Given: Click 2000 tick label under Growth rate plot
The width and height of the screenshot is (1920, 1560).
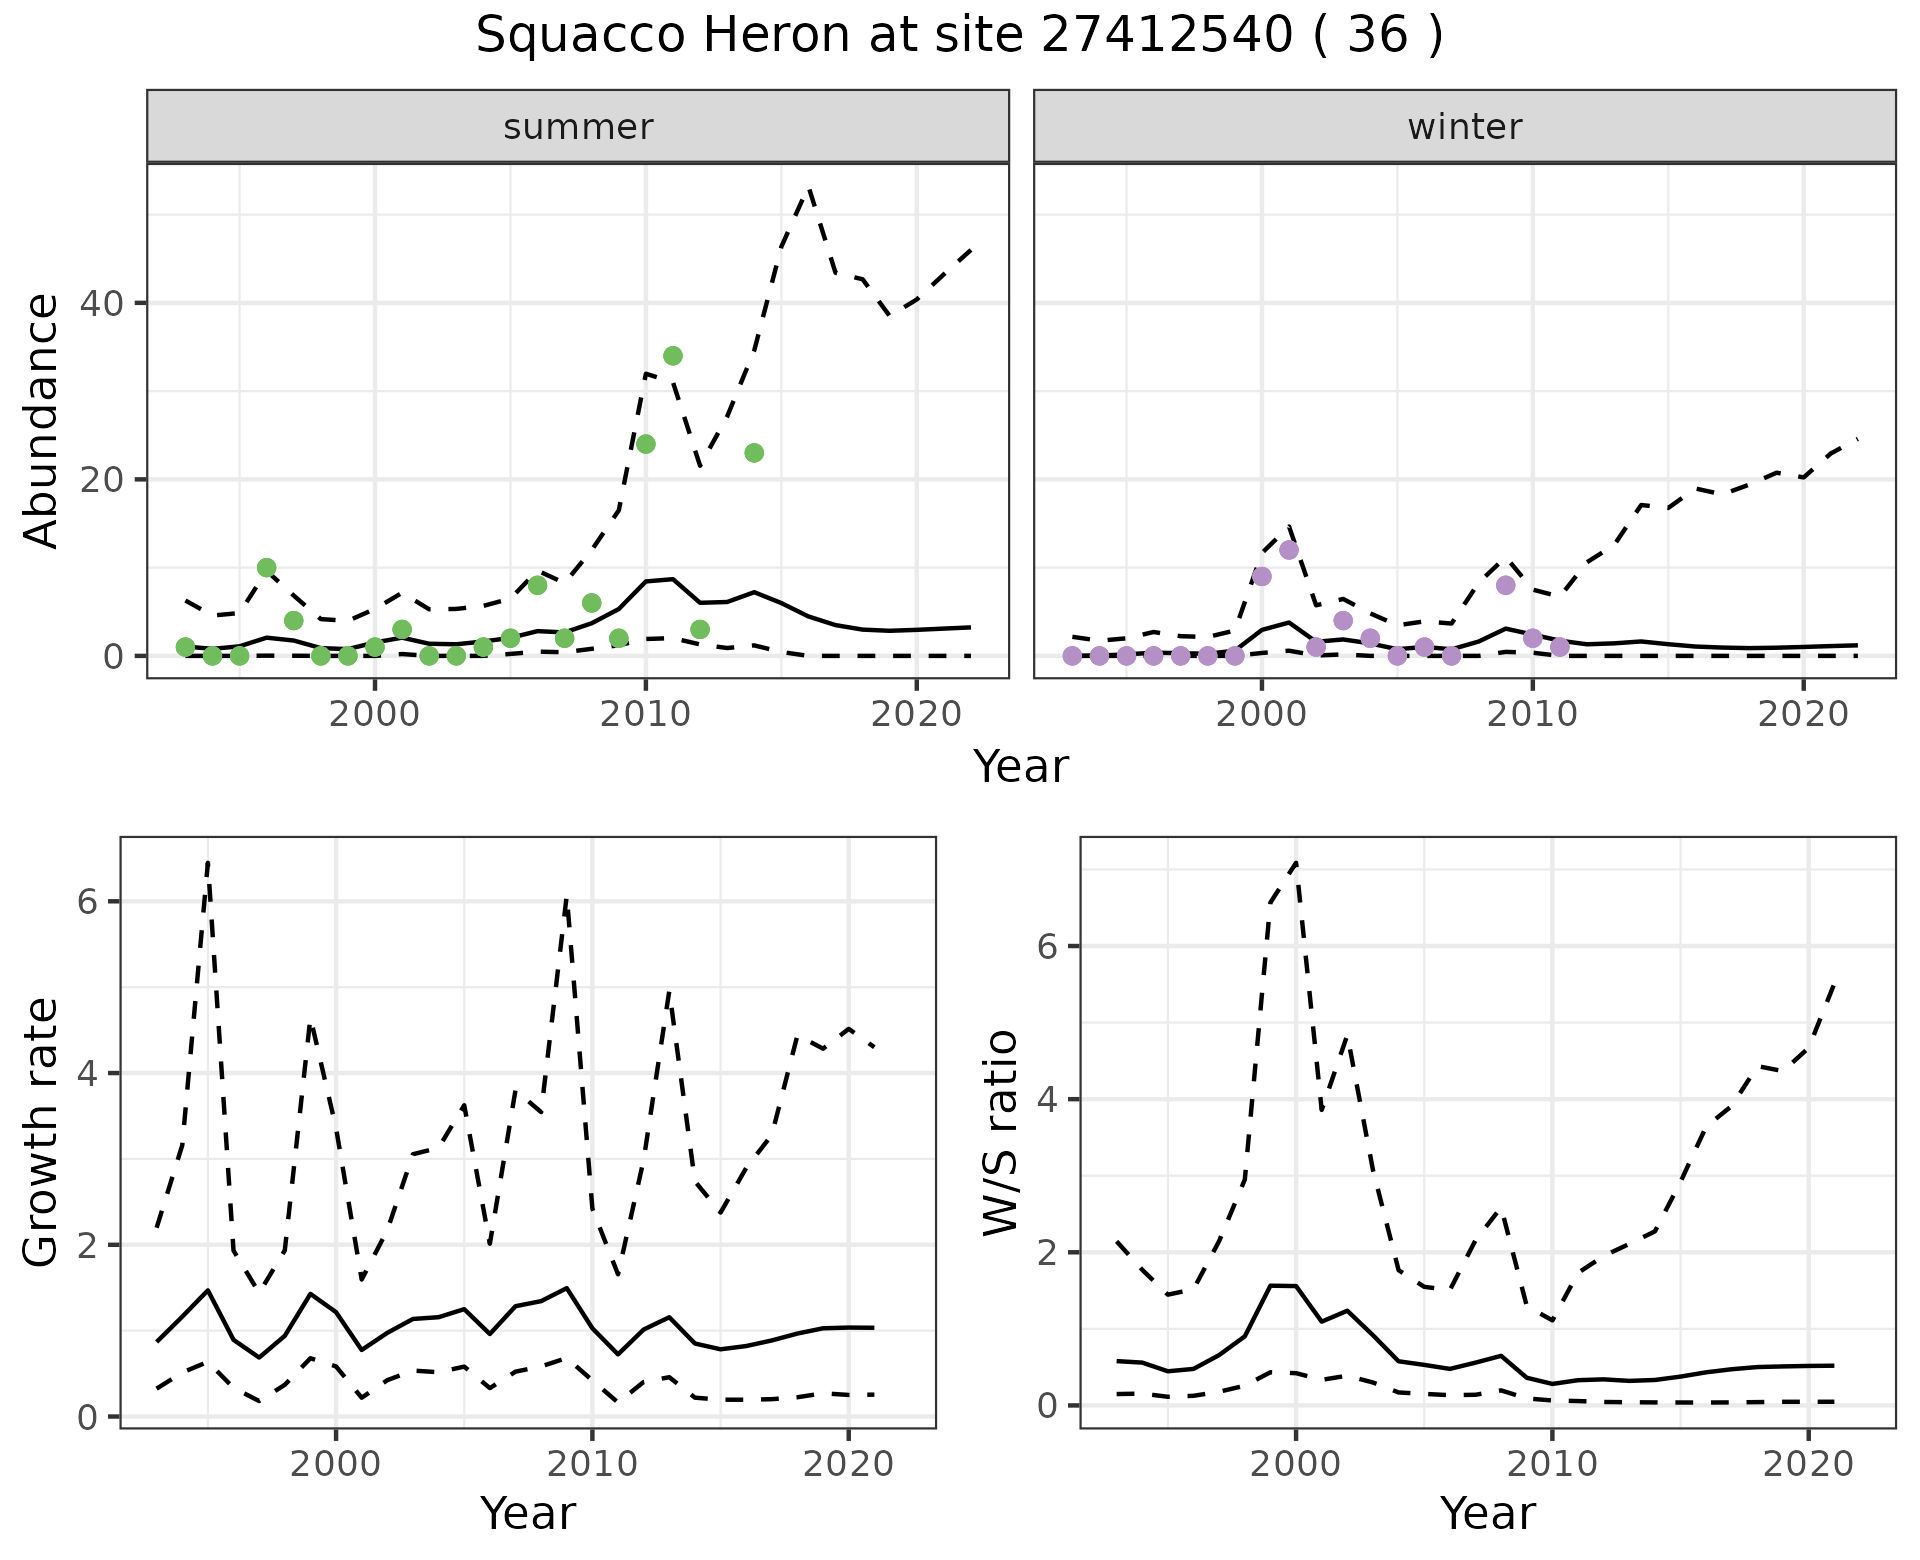Looking at the screenshot, I should (336, 1464).
